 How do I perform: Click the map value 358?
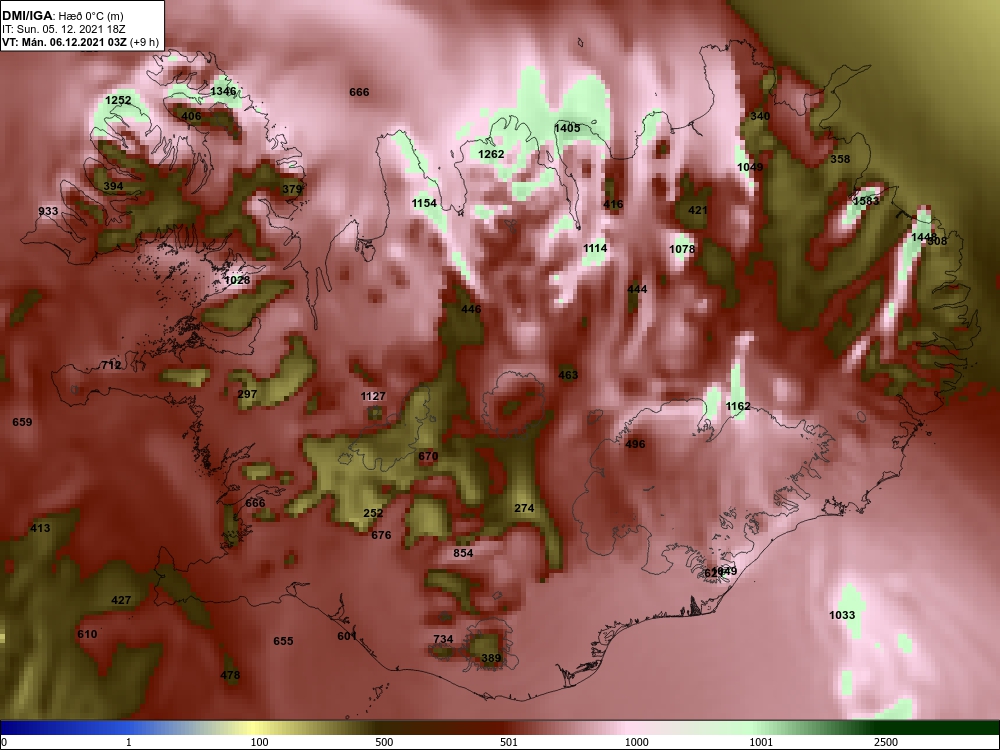840,159
